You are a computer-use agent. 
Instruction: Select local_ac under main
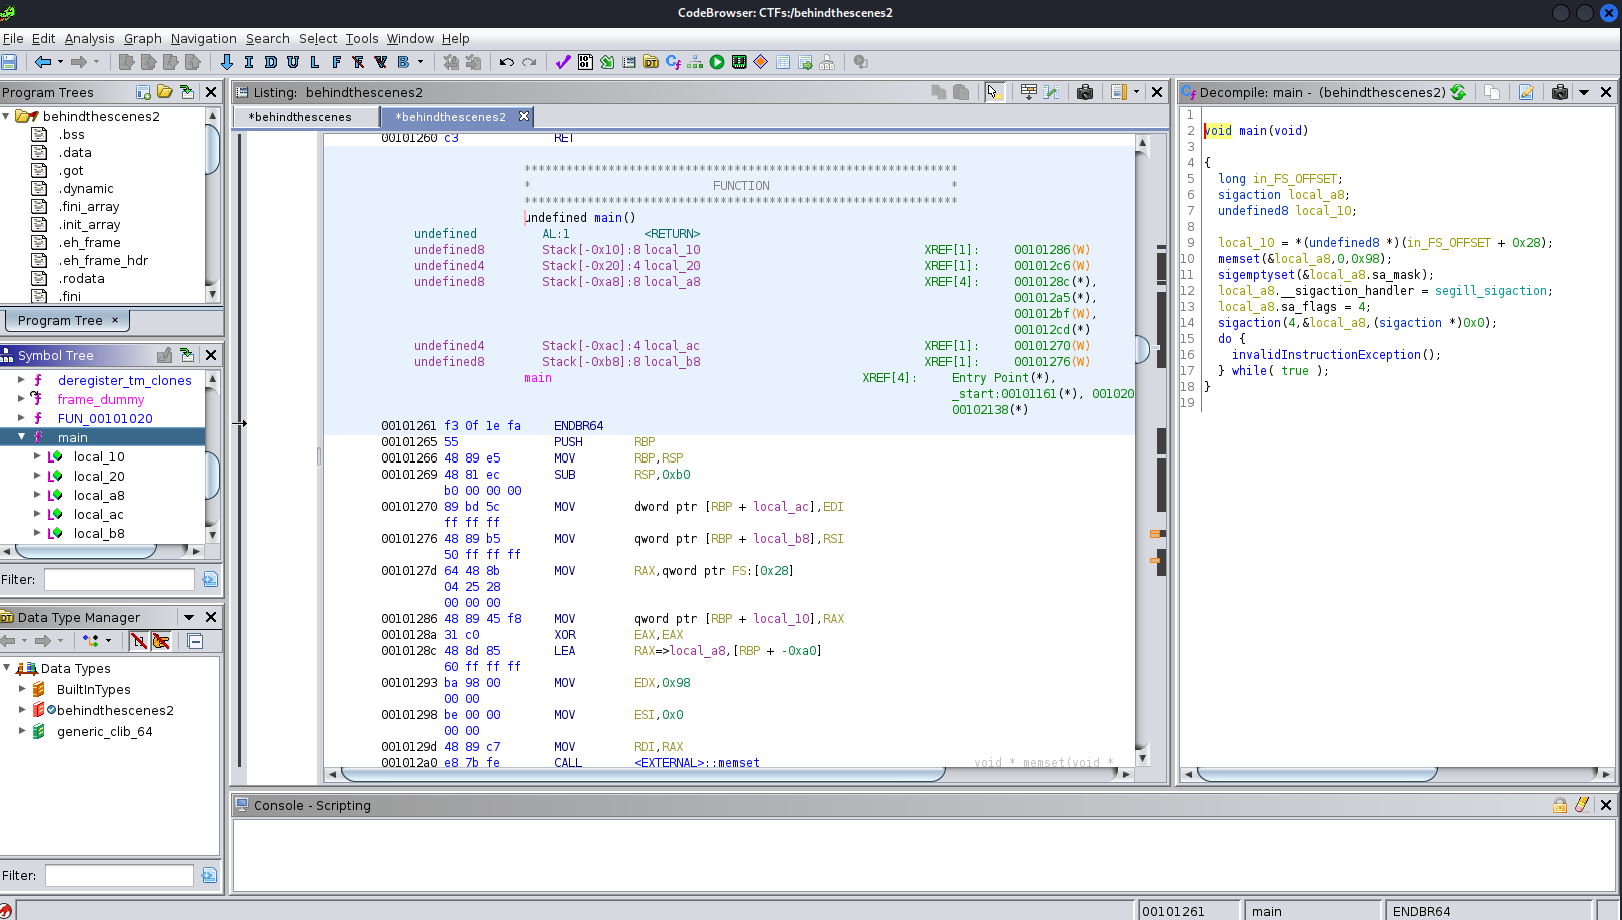point(99,514)
